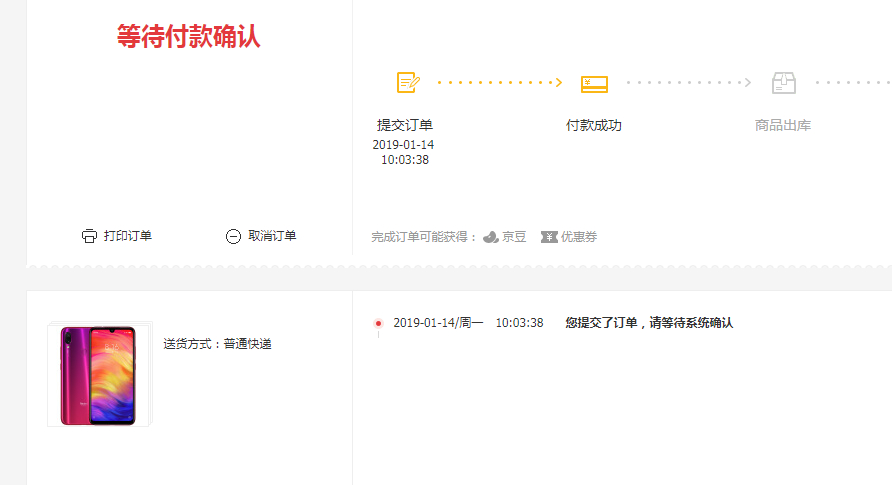Cancel the order via 取消订单
The width and height of the screenshot is (892, 485).
point(272,236)
